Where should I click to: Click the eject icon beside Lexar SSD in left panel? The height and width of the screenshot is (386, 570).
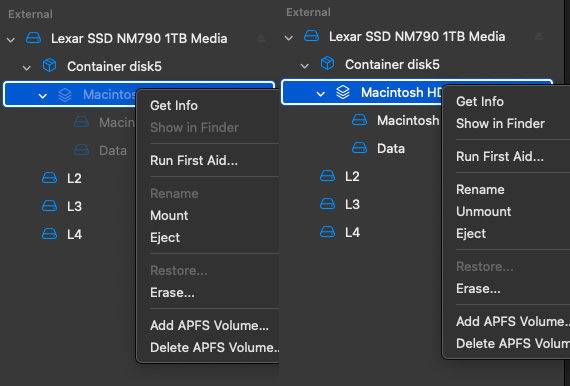coord(261,38)
